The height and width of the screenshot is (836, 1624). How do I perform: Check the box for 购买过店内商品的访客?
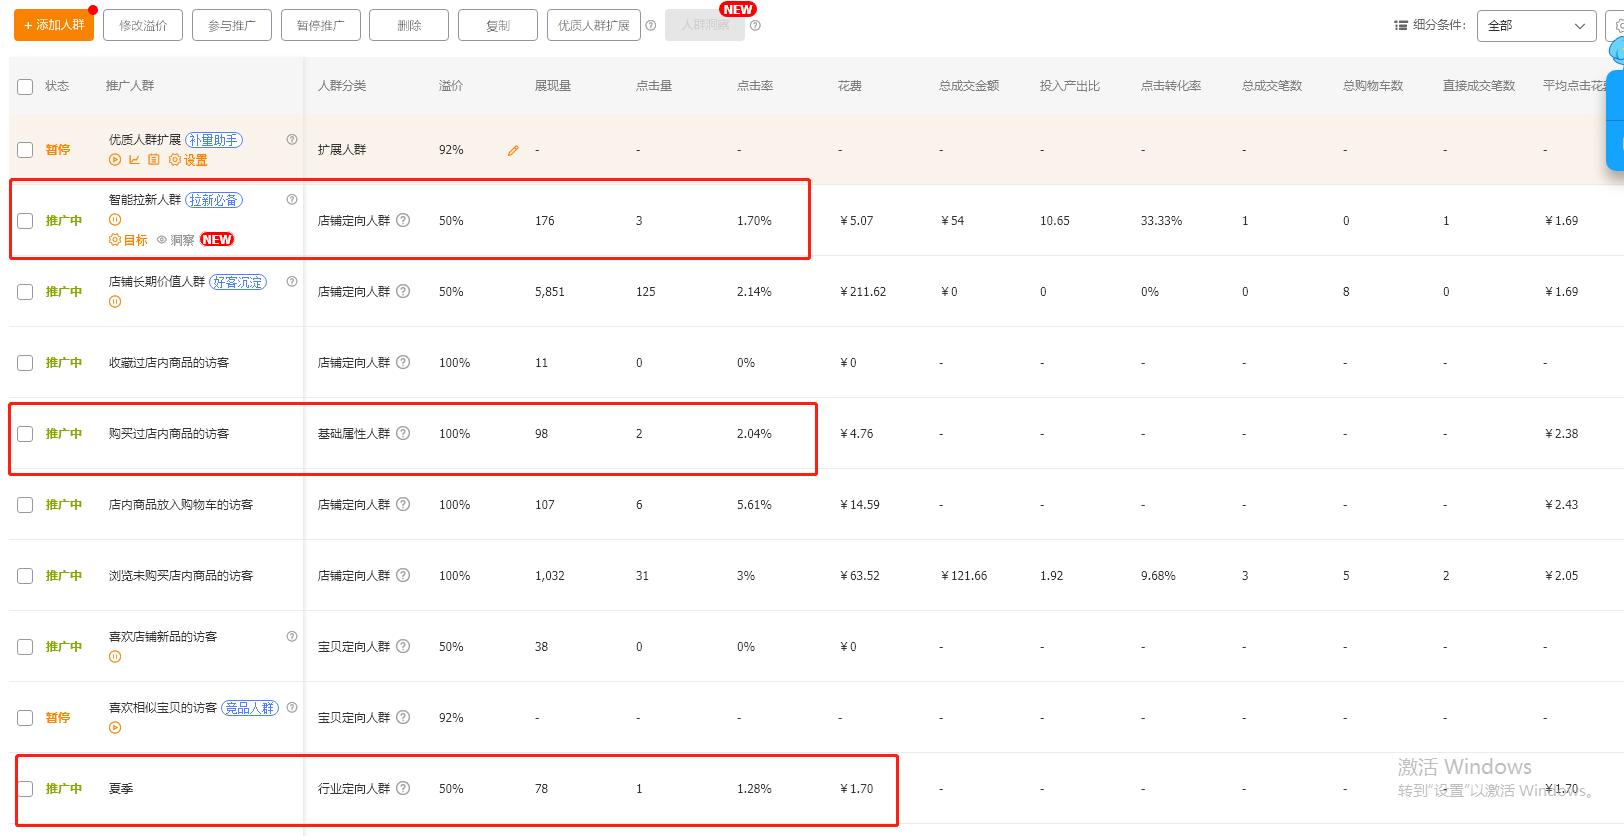tap(25, 434)
